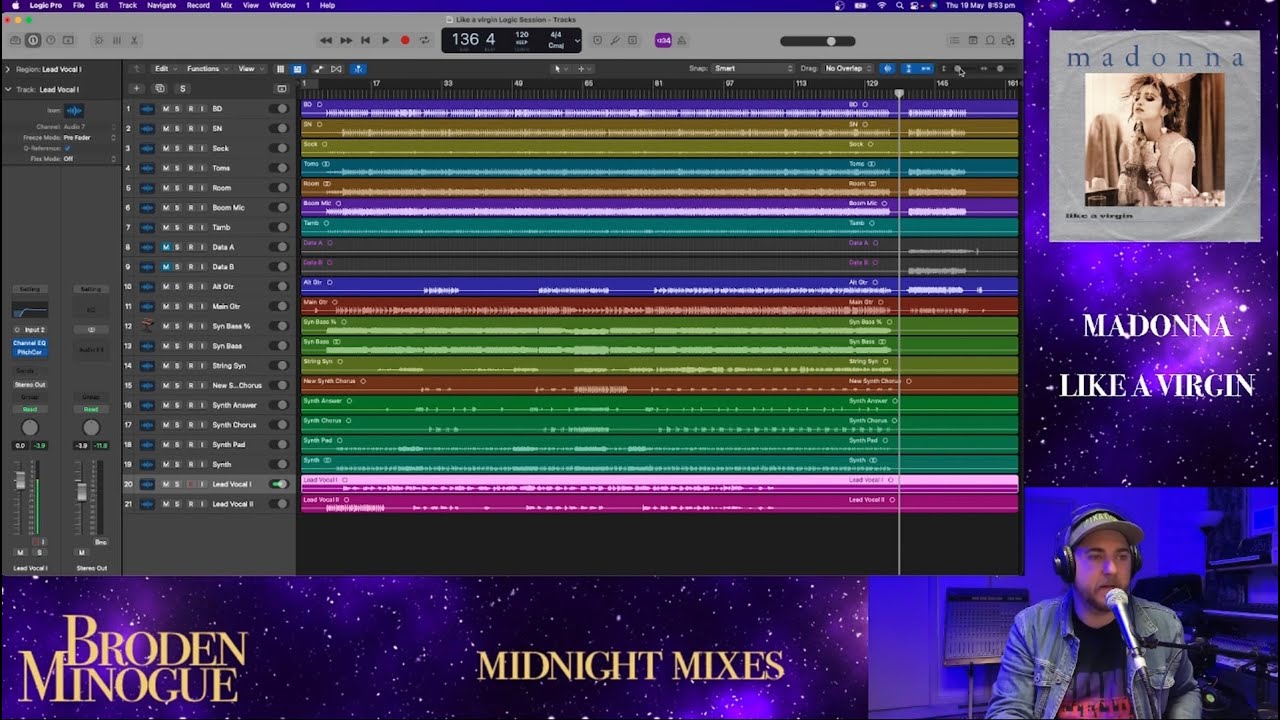Toggle the global Solo S button
Image resolution: width=1280 pixels, height=720 pixels.
point(182,89)
